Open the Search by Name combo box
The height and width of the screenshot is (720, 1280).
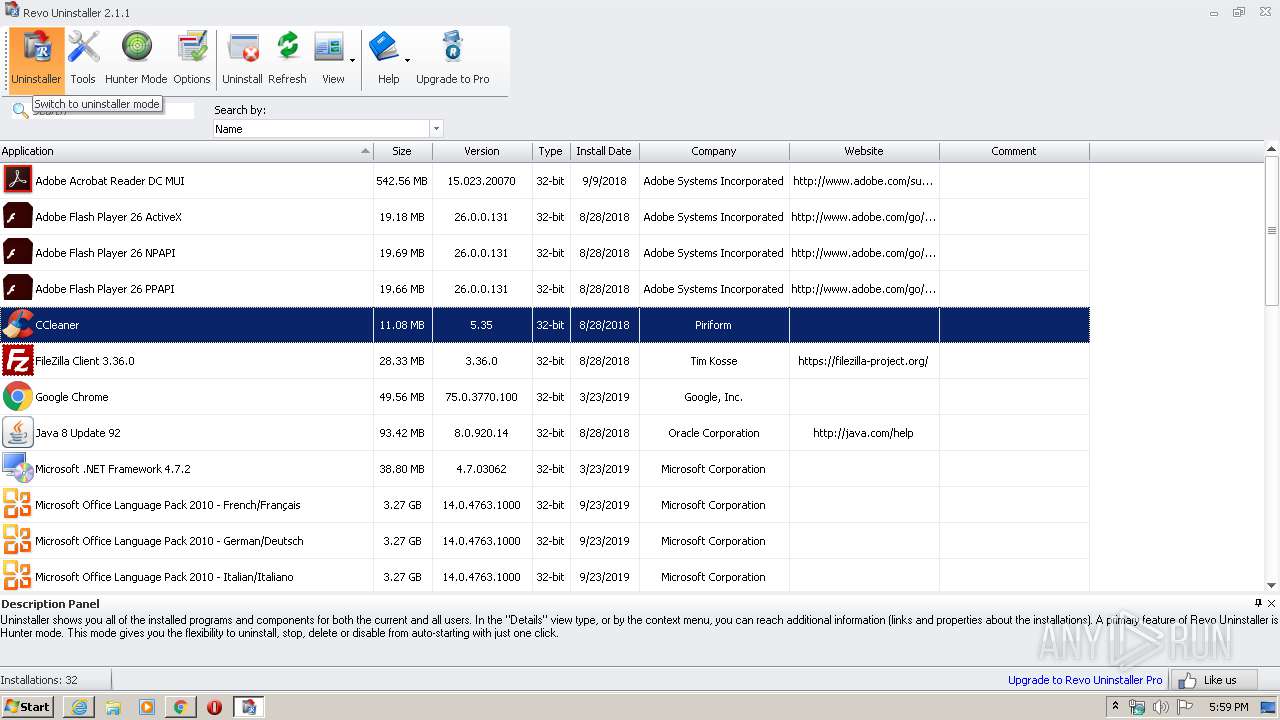(x=328, y=129)
